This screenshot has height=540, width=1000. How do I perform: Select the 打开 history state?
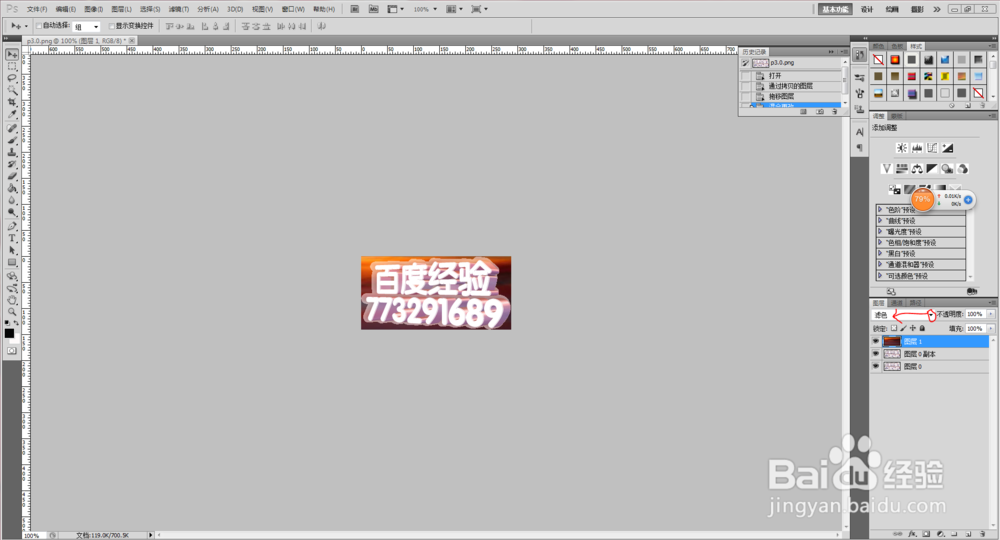pos(791,76)
